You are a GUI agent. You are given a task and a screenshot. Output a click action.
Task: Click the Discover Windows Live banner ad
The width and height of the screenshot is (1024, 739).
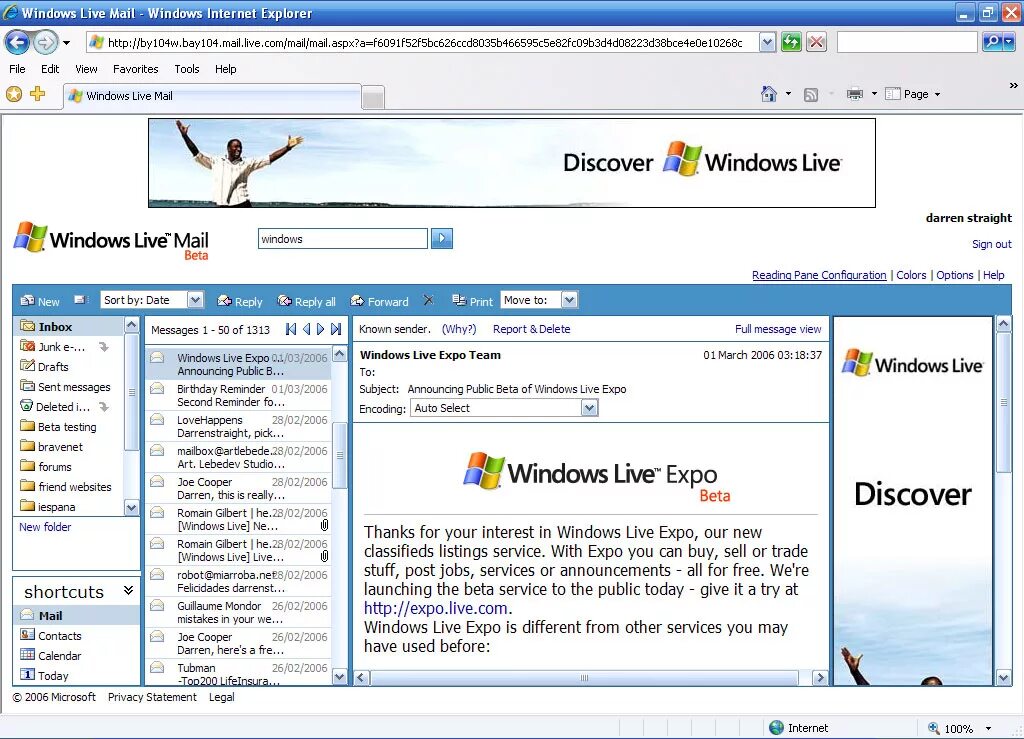coord(511,163)
